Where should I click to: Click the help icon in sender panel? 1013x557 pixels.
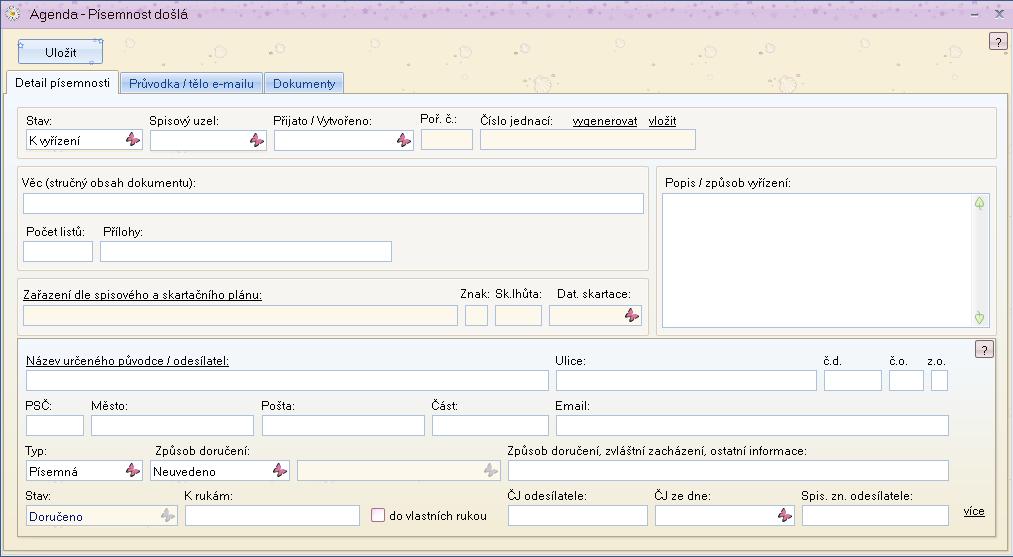tap(984, 349)
